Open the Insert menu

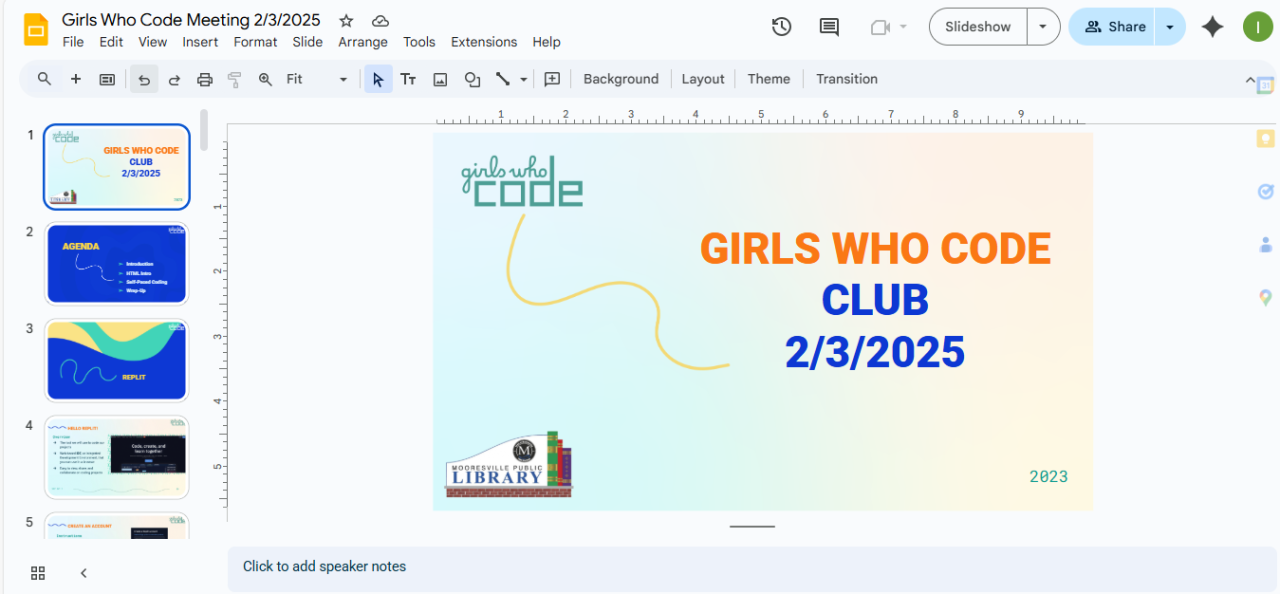click(200, 42)
